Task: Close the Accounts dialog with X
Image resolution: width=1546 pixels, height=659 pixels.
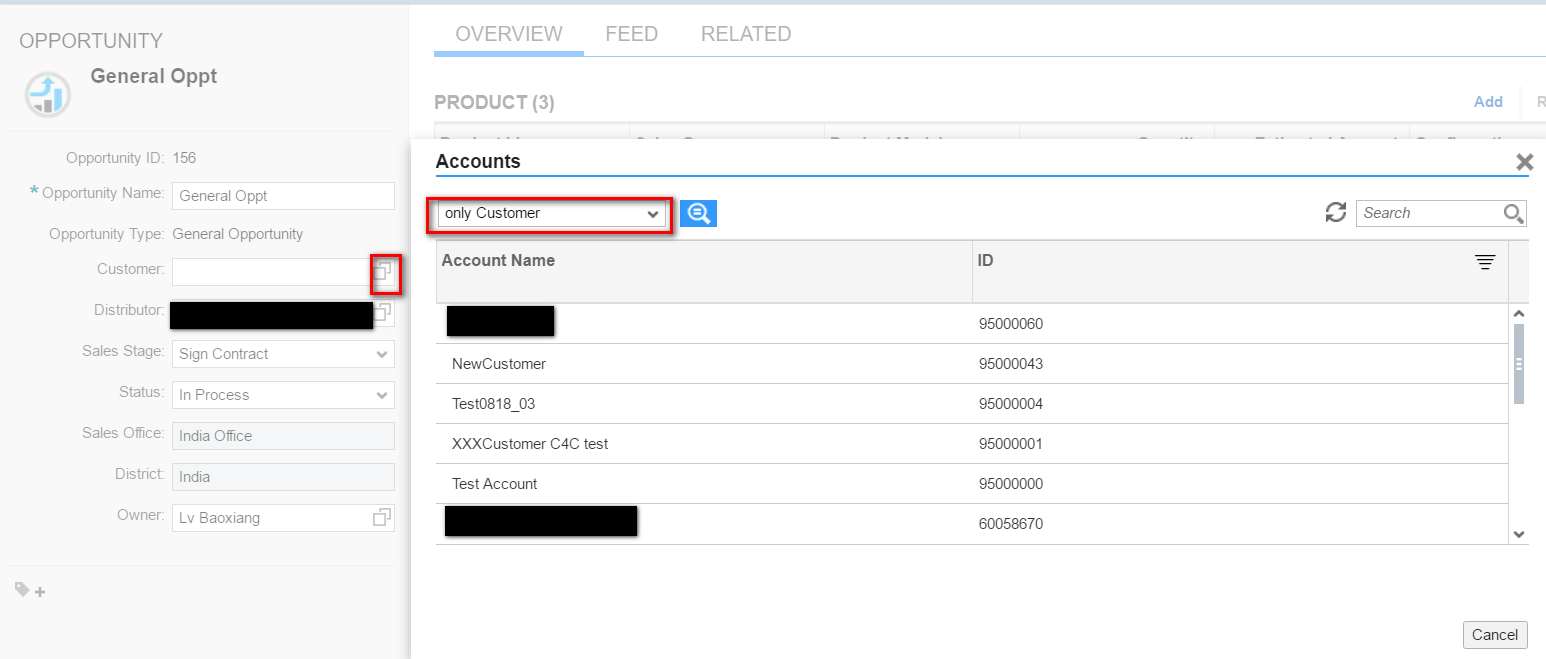Action: point(1524,162)
